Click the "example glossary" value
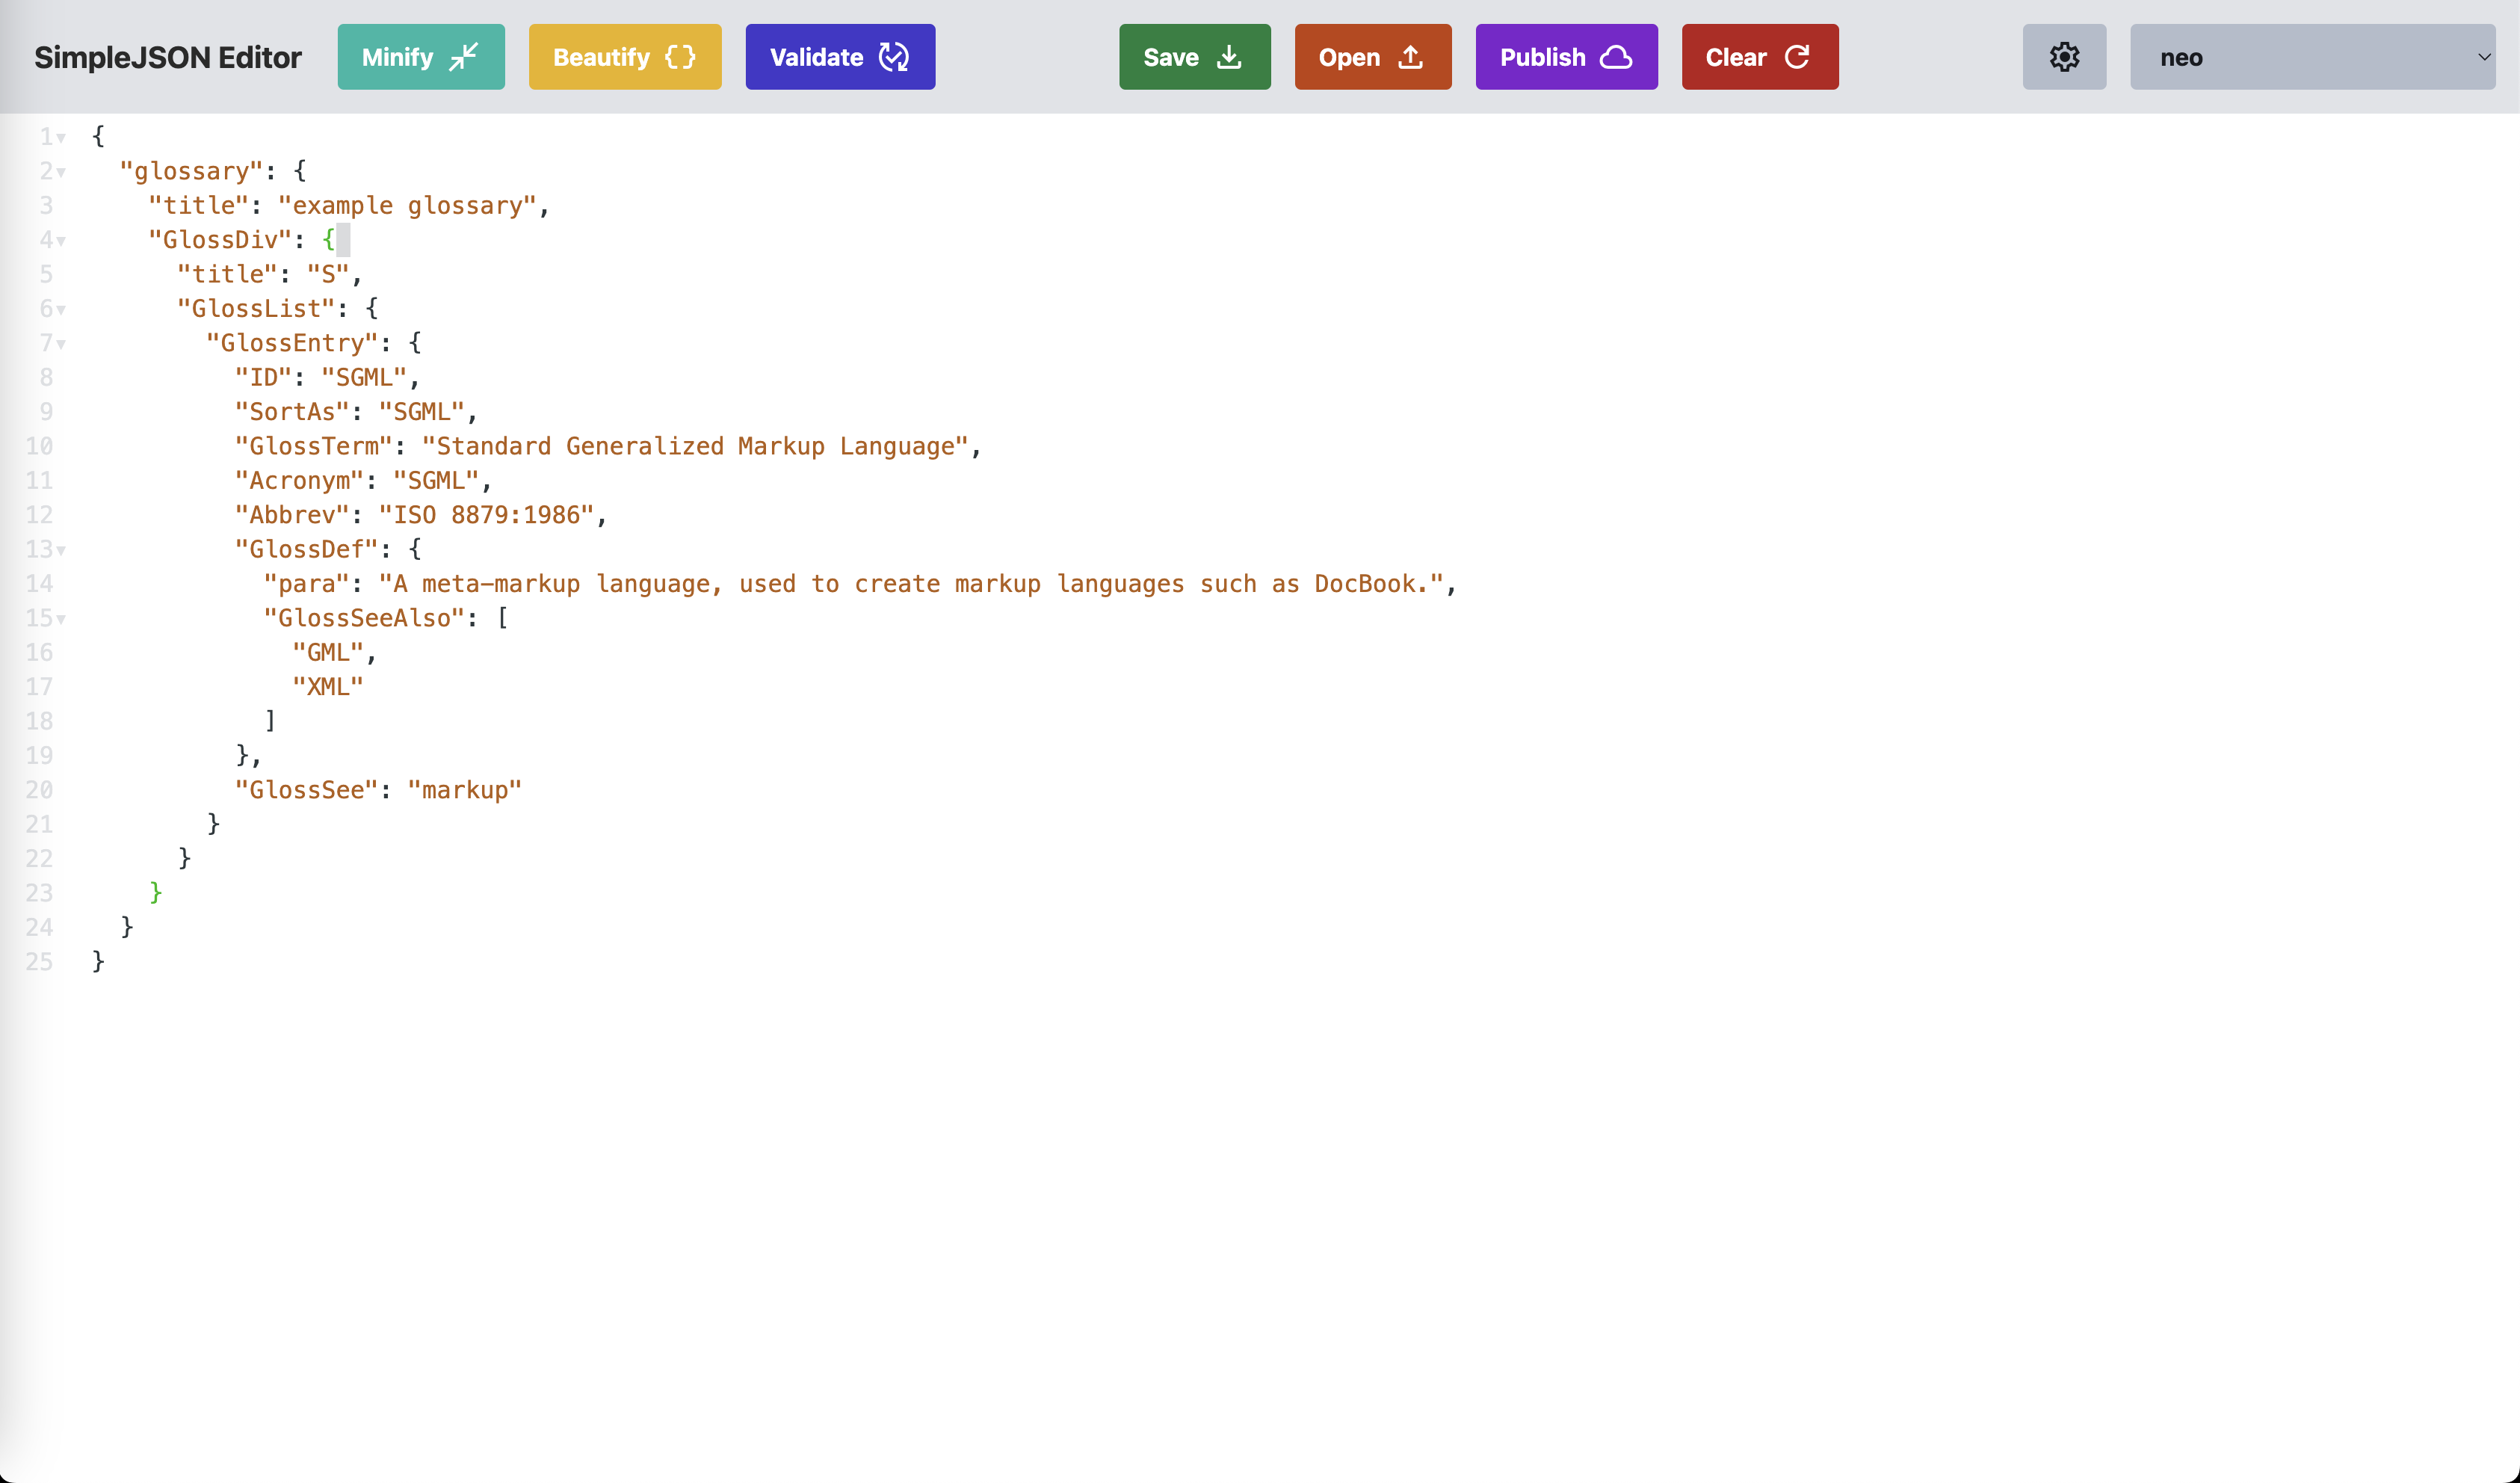The image size is (2520, 1483). pyautogui.click(x=407, y=205)
